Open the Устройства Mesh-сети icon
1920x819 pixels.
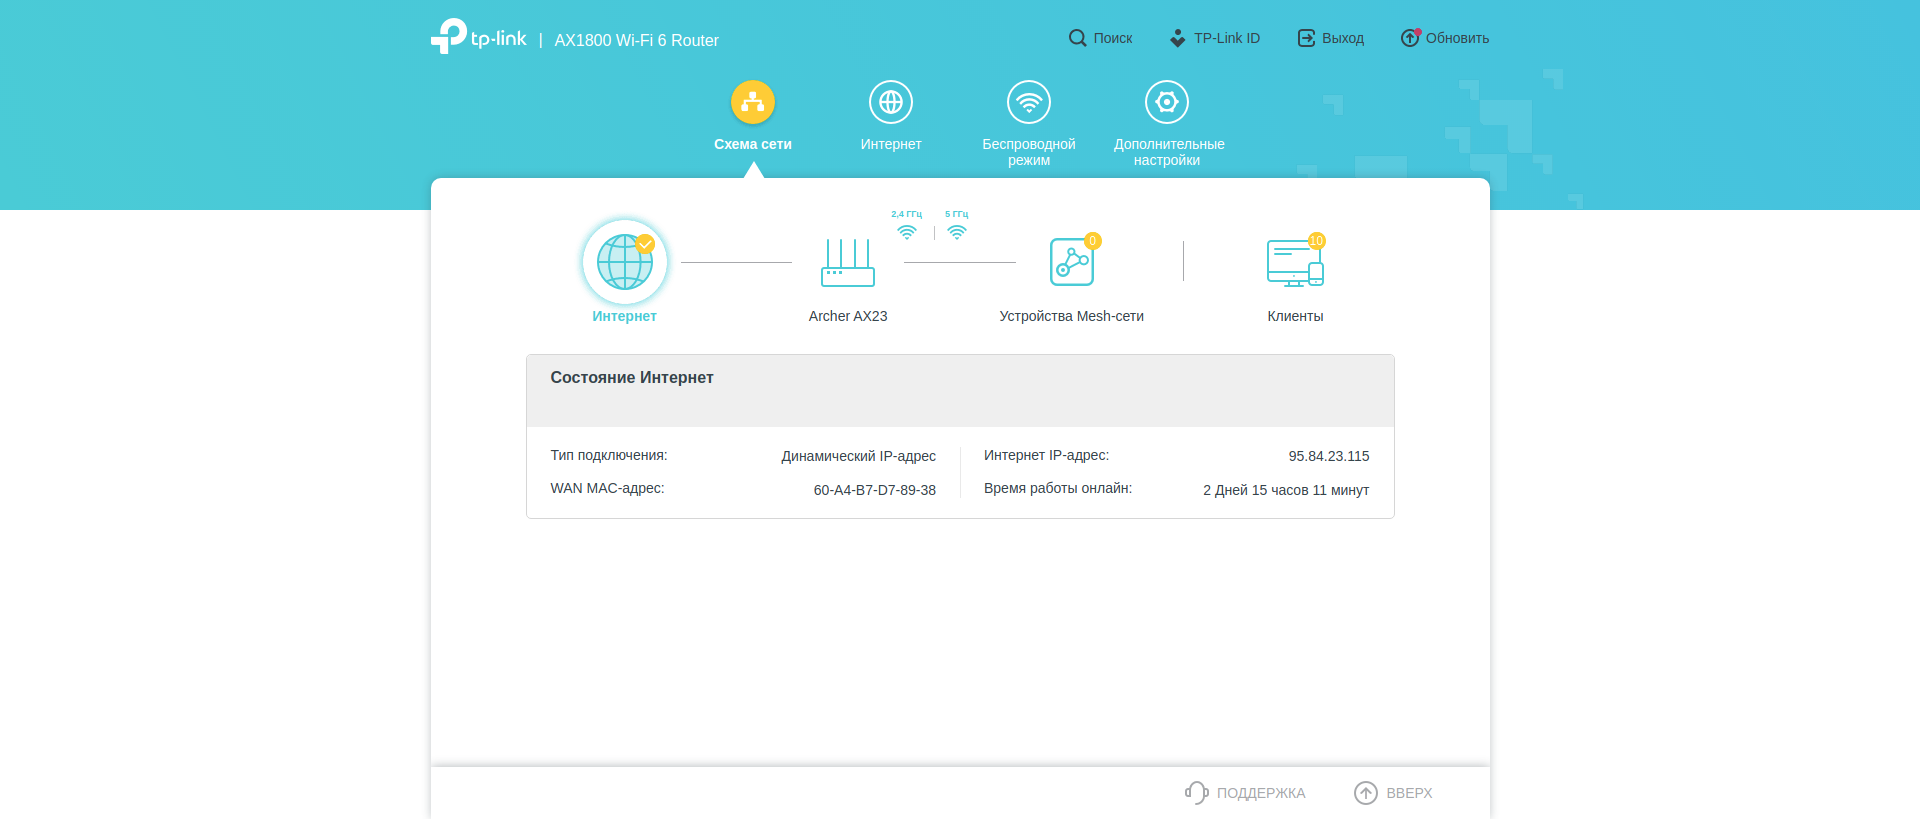click(1072, 262)
